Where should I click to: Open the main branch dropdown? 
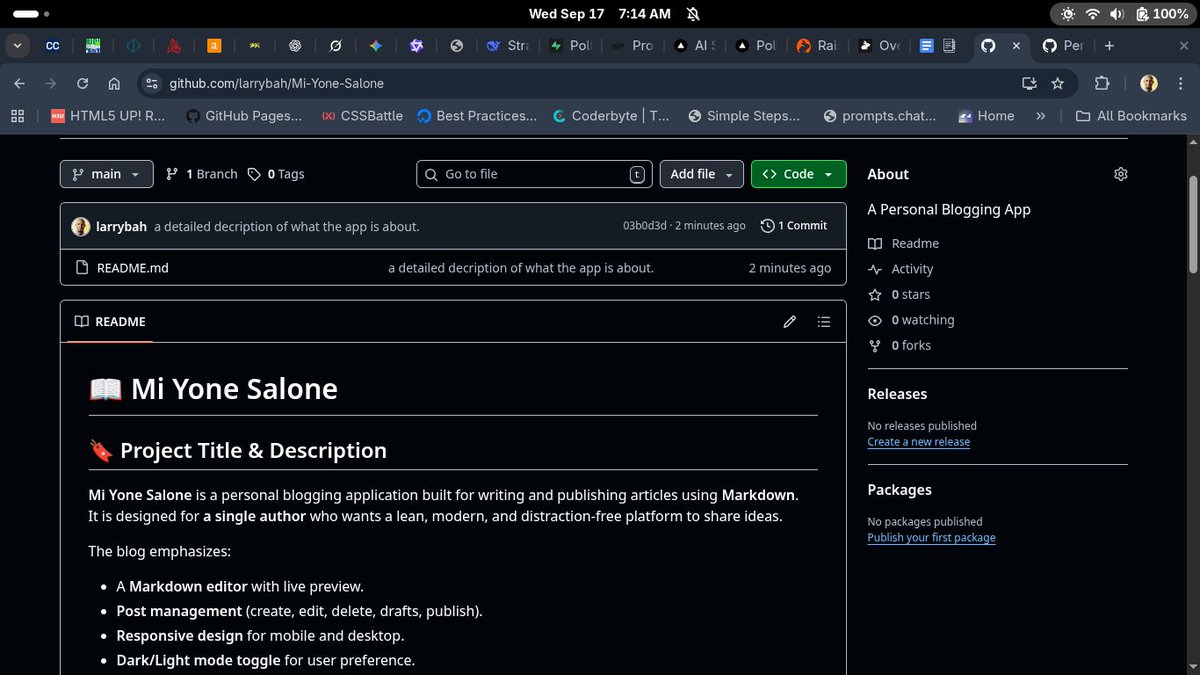[106, 174]
